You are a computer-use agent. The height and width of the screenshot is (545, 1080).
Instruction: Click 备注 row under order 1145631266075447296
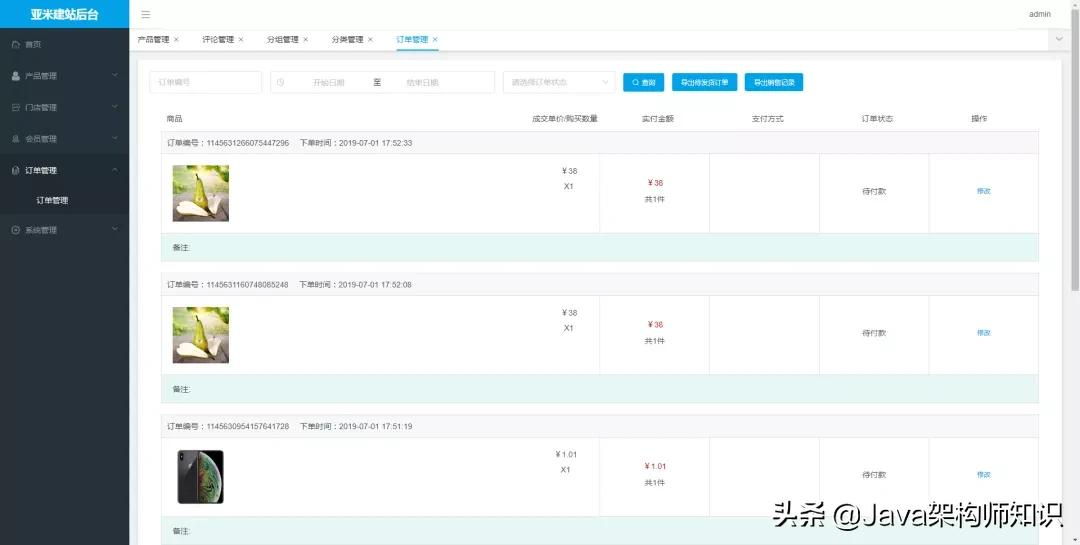600,247
